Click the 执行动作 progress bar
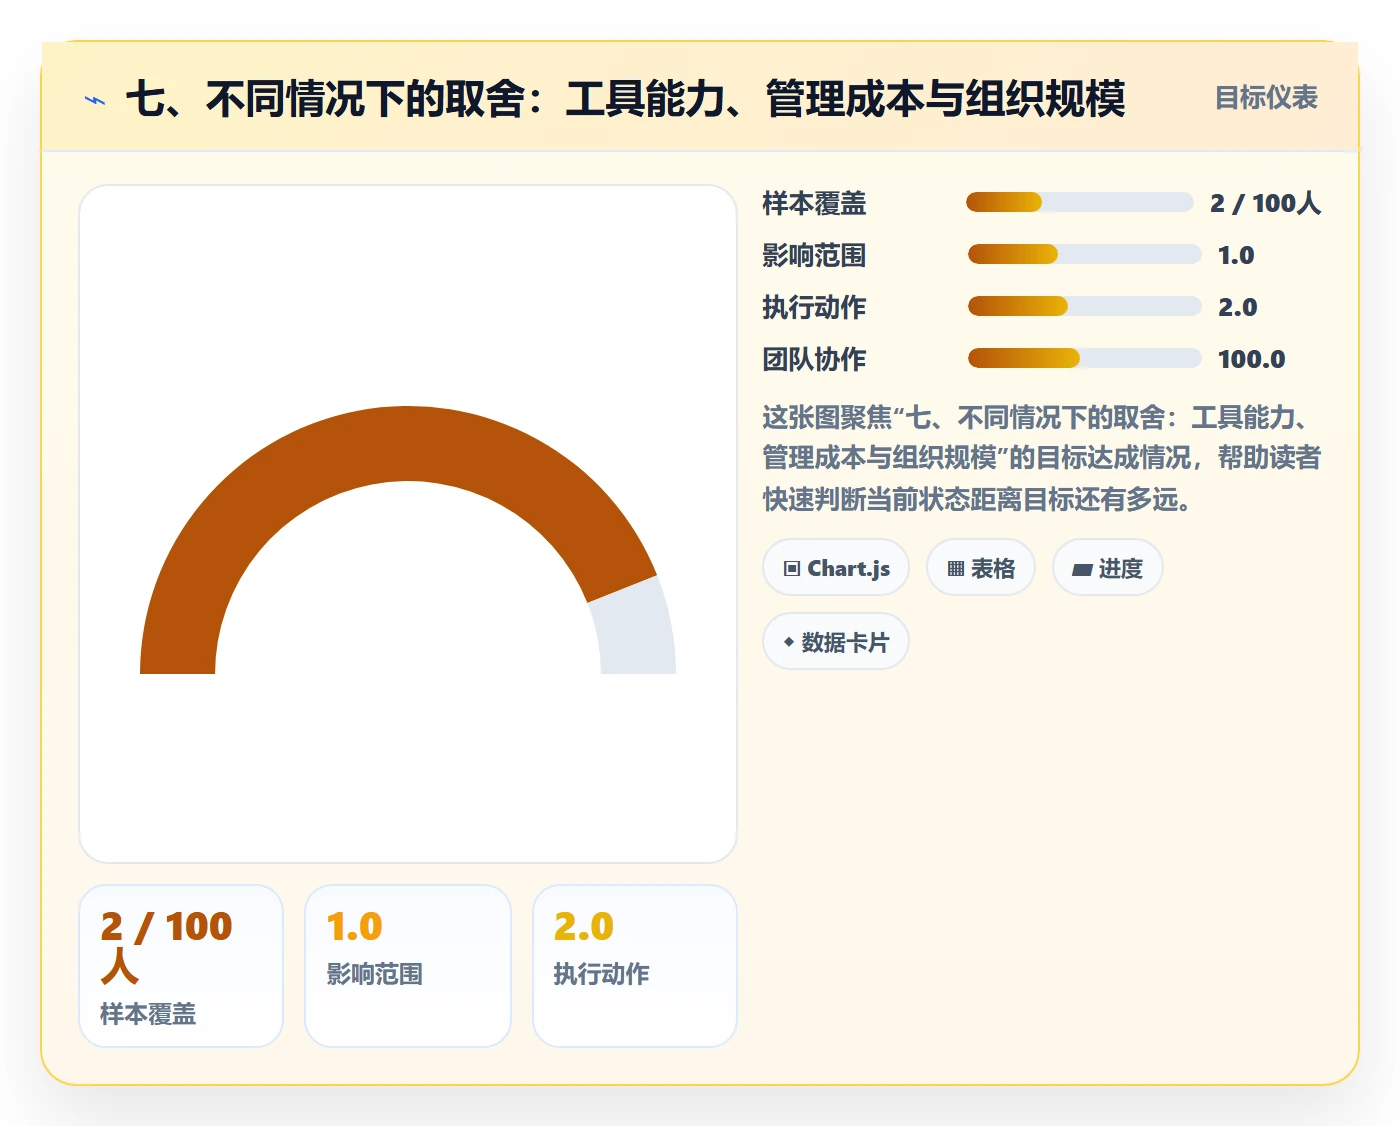Screen dimensions: 1400x1126 [1084, 306]
